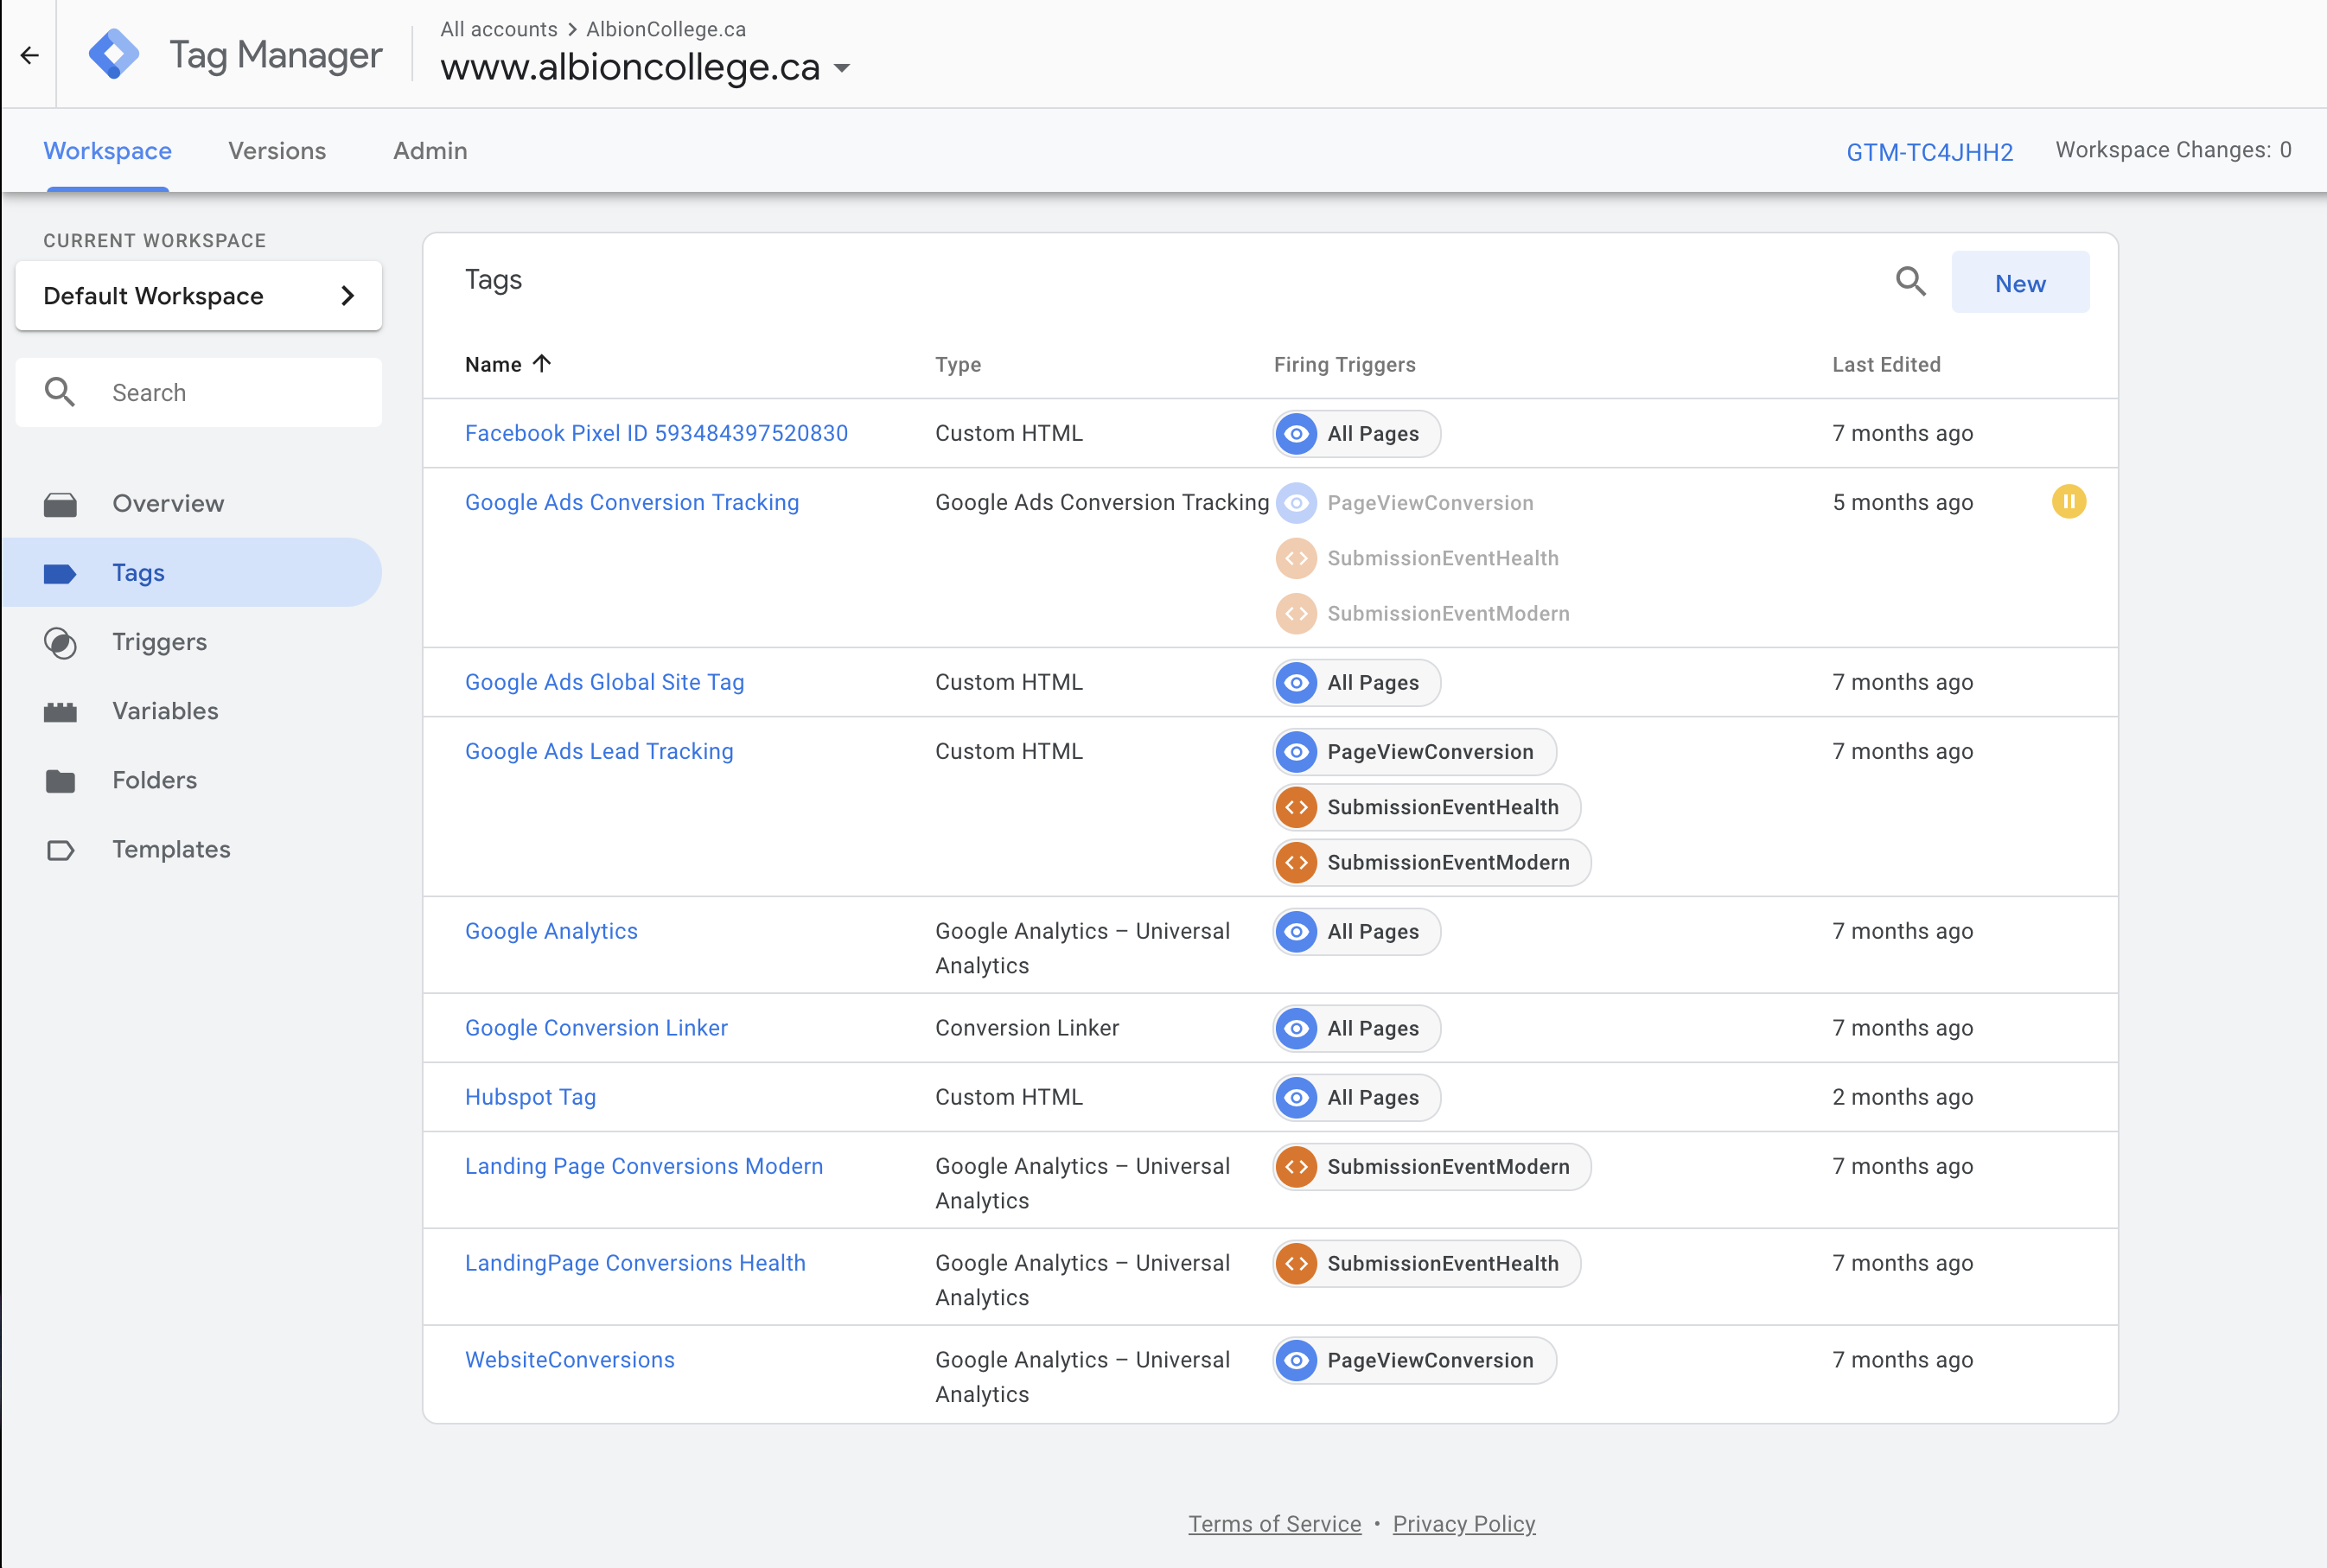Click the yellow paused tag indicator
Viewport: 2327px width, 1568px height.
(x=2068, y=501)
